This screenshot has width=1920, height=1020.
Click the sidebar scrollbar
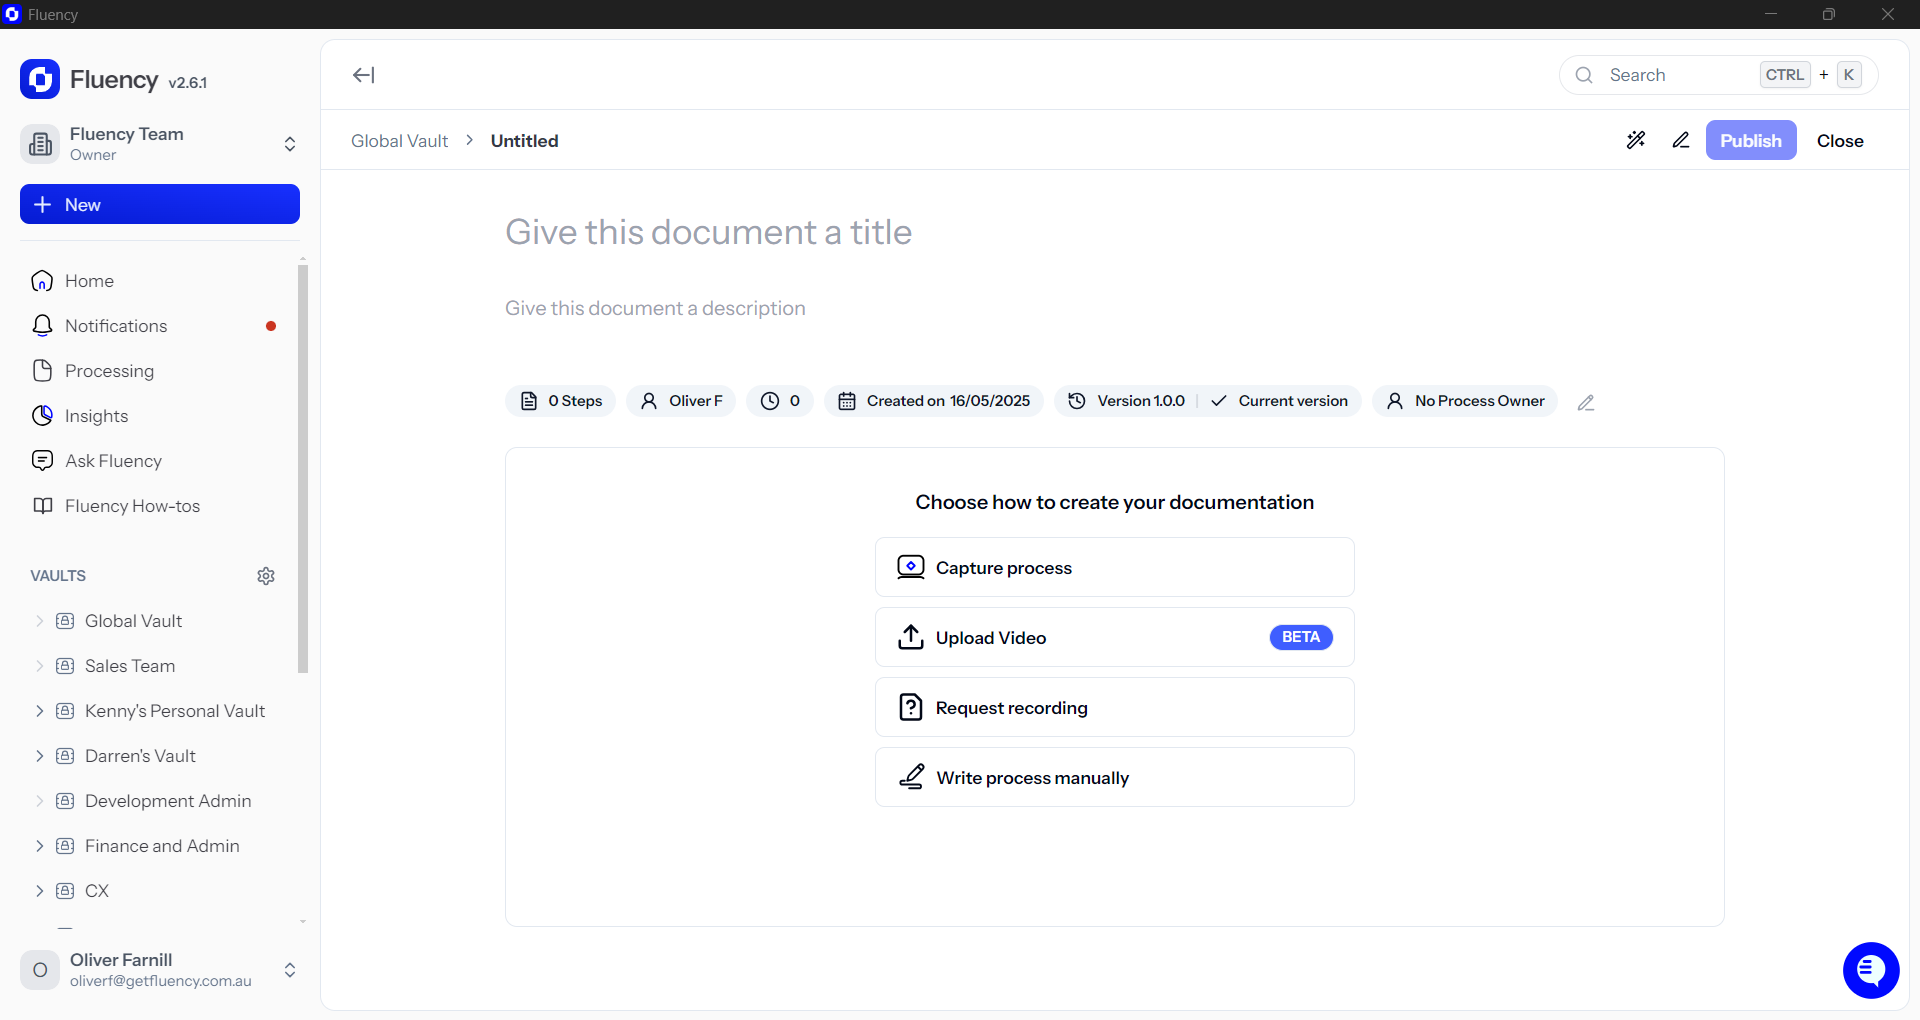coord(303,469)
